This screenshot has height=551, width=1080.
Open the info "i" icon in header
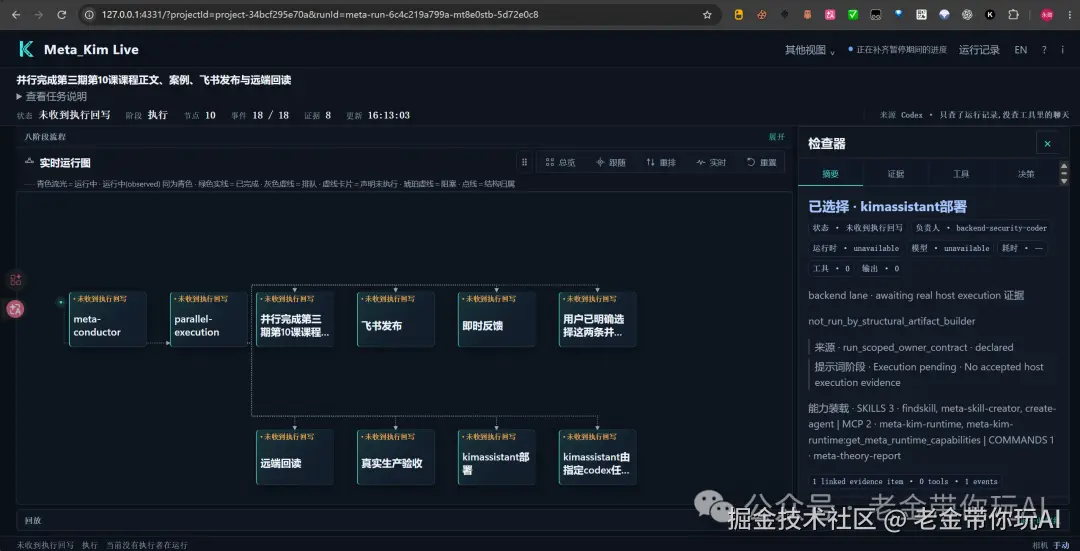tap(1062, 50)
